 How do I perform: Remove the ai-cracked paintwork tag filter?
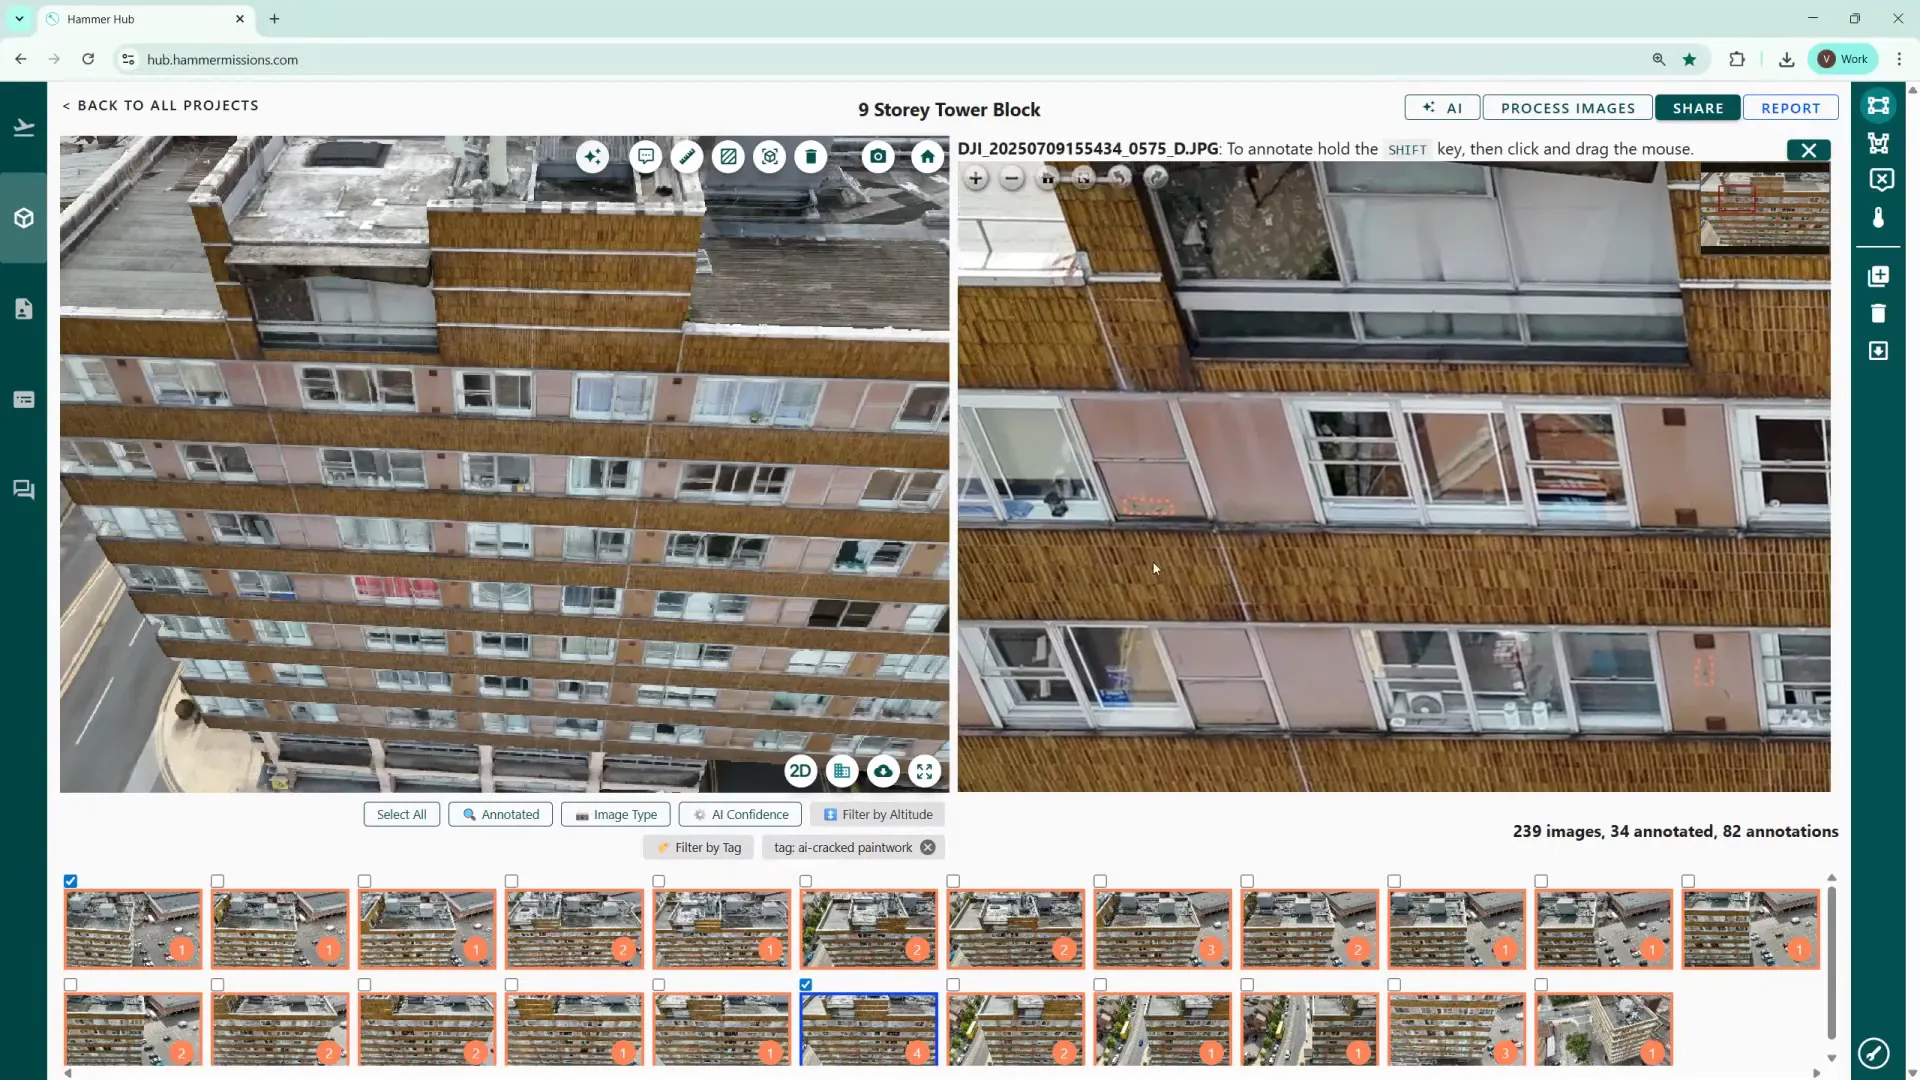(928, 848)
